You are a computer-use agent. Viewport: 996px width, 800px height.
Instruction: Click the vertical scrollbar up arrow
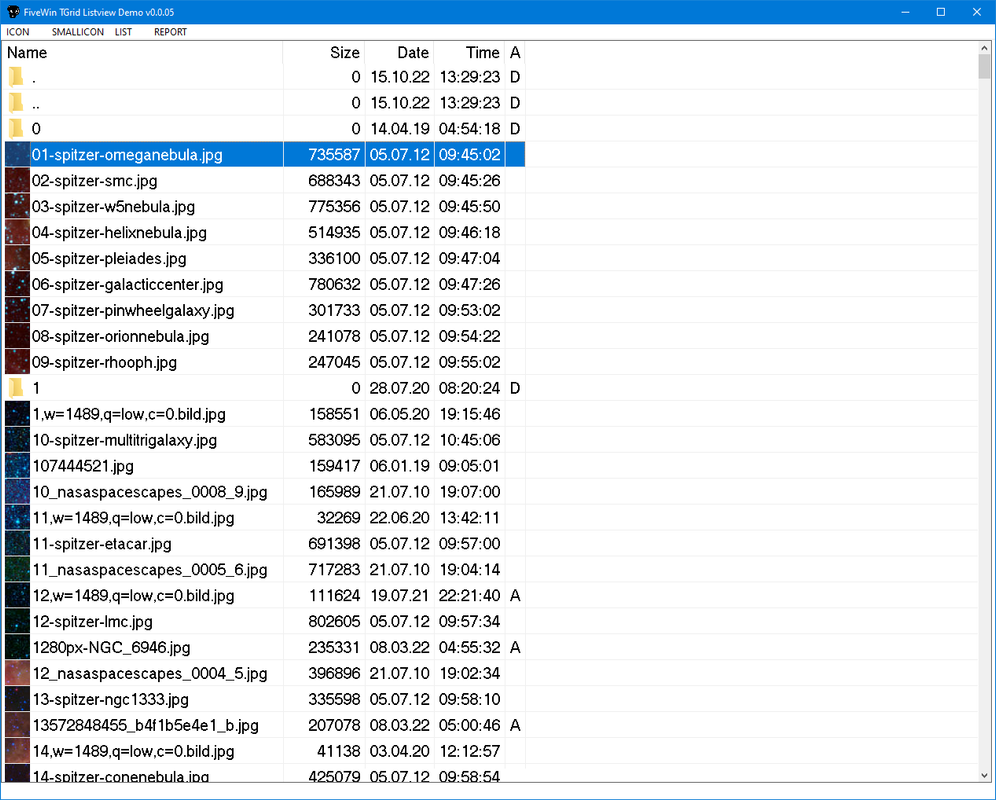tap(984, 48)
